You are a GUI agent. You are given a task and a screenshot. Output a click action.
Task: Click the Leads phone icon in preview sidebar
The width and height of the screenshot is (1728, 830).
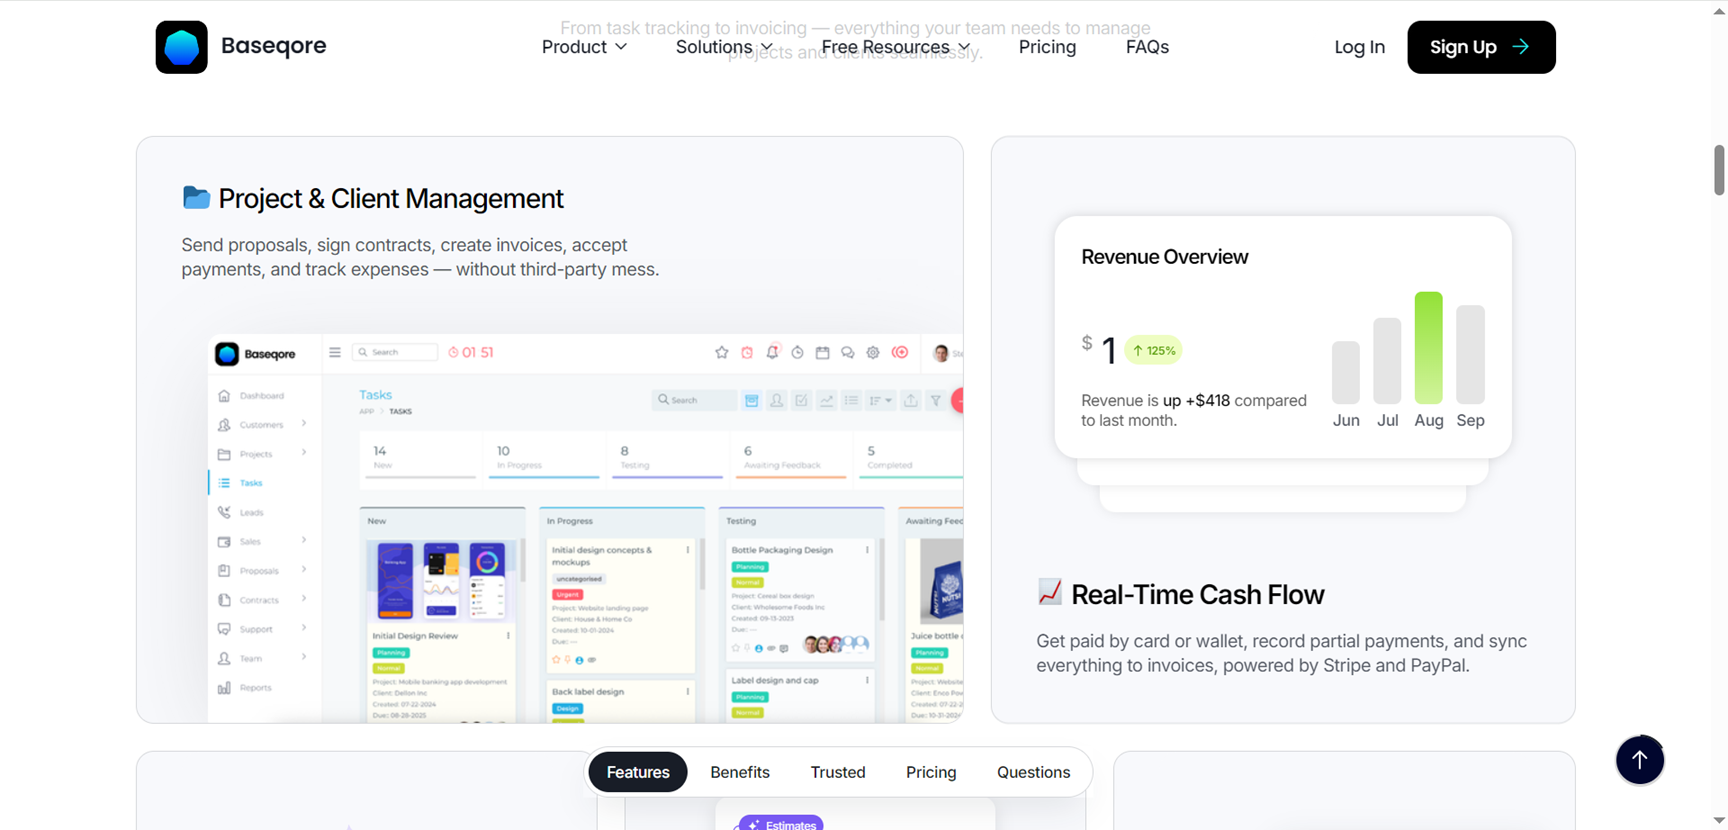(x=224, y=512)
